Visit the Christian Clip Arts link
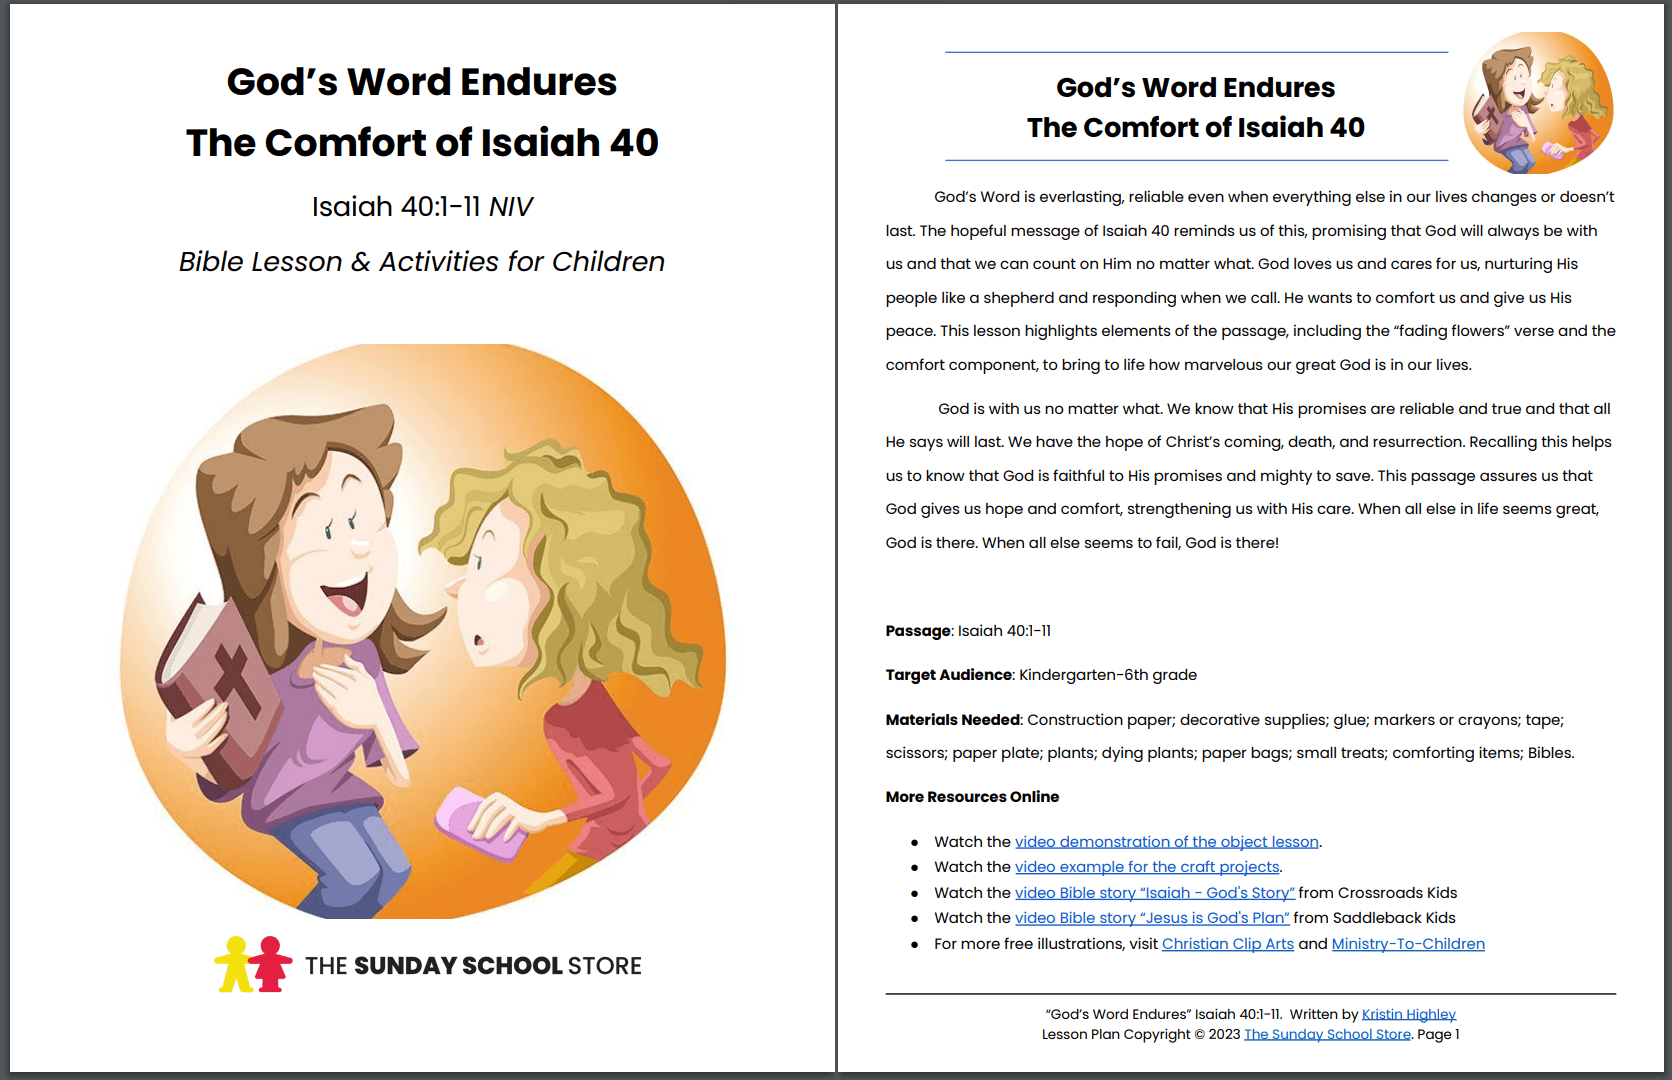Image resolution: width=1672 pixels, height=1080 pixels. click(x=1227, y=944)
